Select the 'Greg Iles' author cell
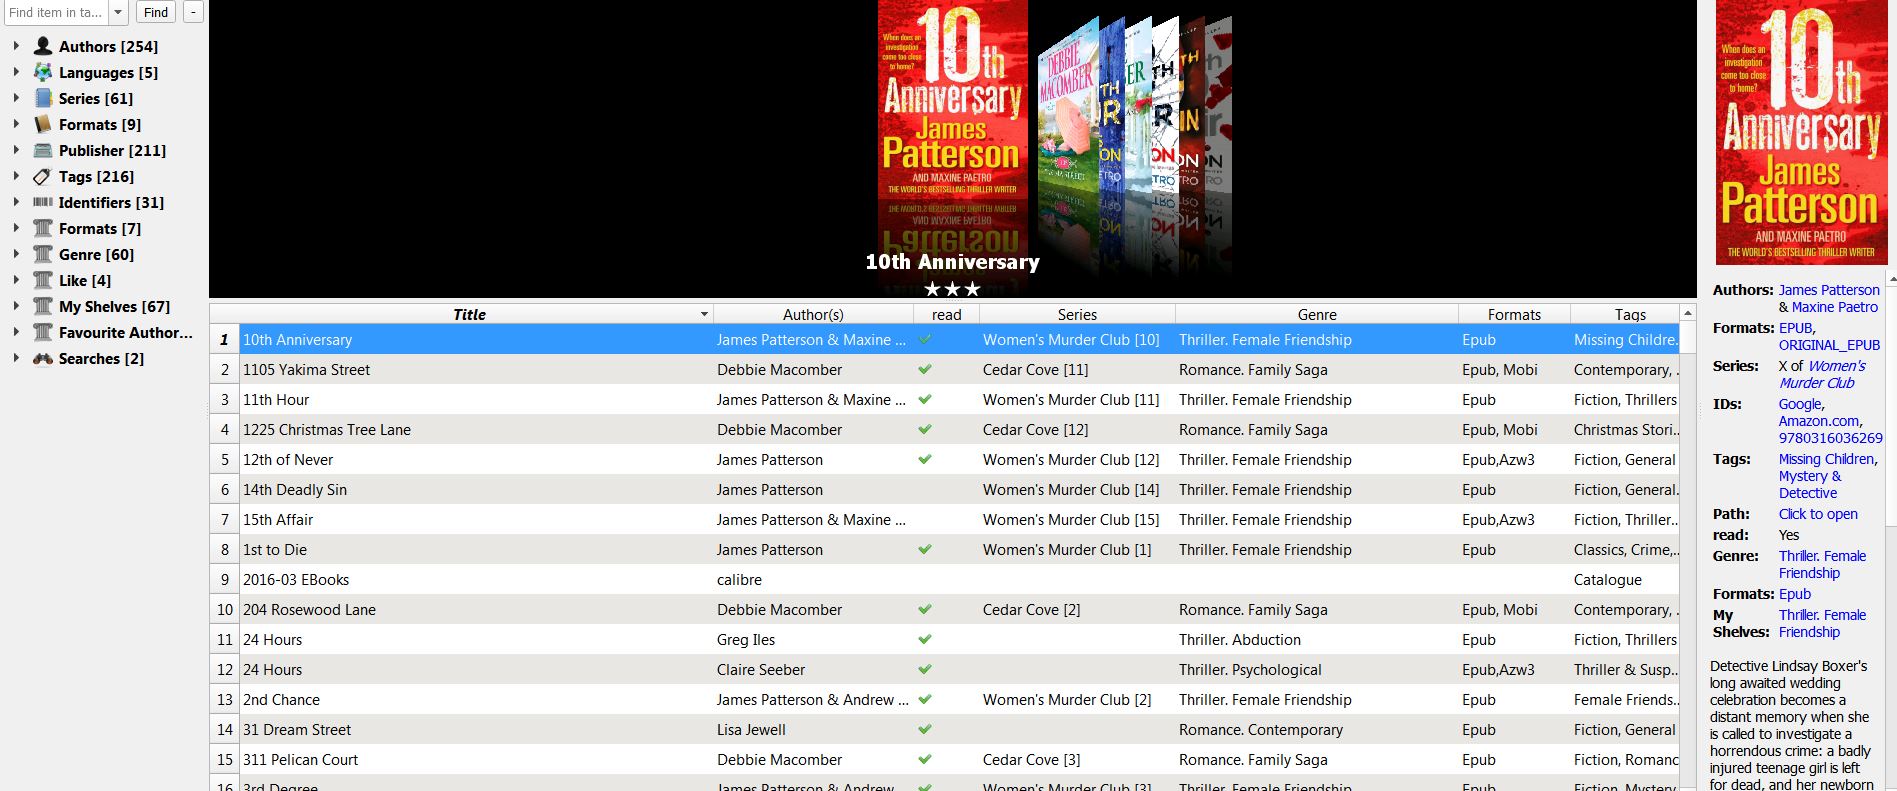This screenshot has width=1897, height=791. coord(813,639)
